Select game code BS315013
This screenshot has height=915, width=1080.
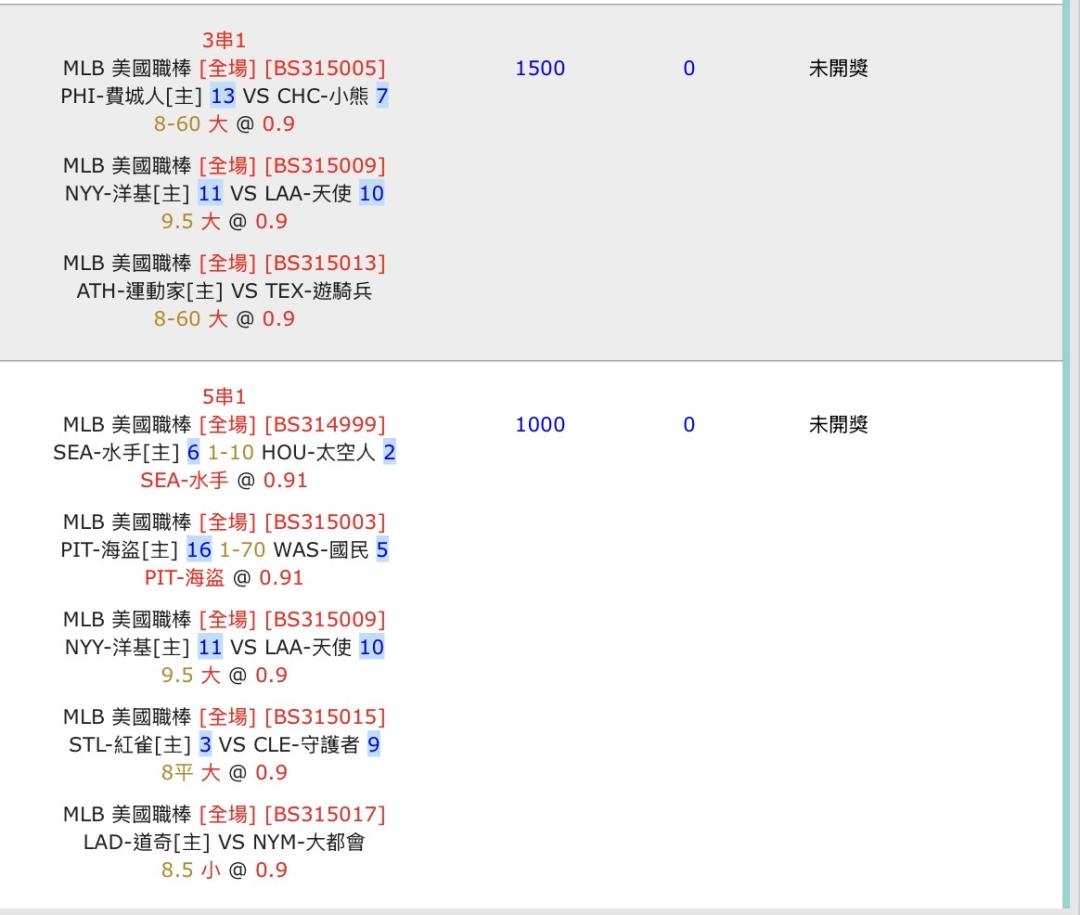pos(325,263)
